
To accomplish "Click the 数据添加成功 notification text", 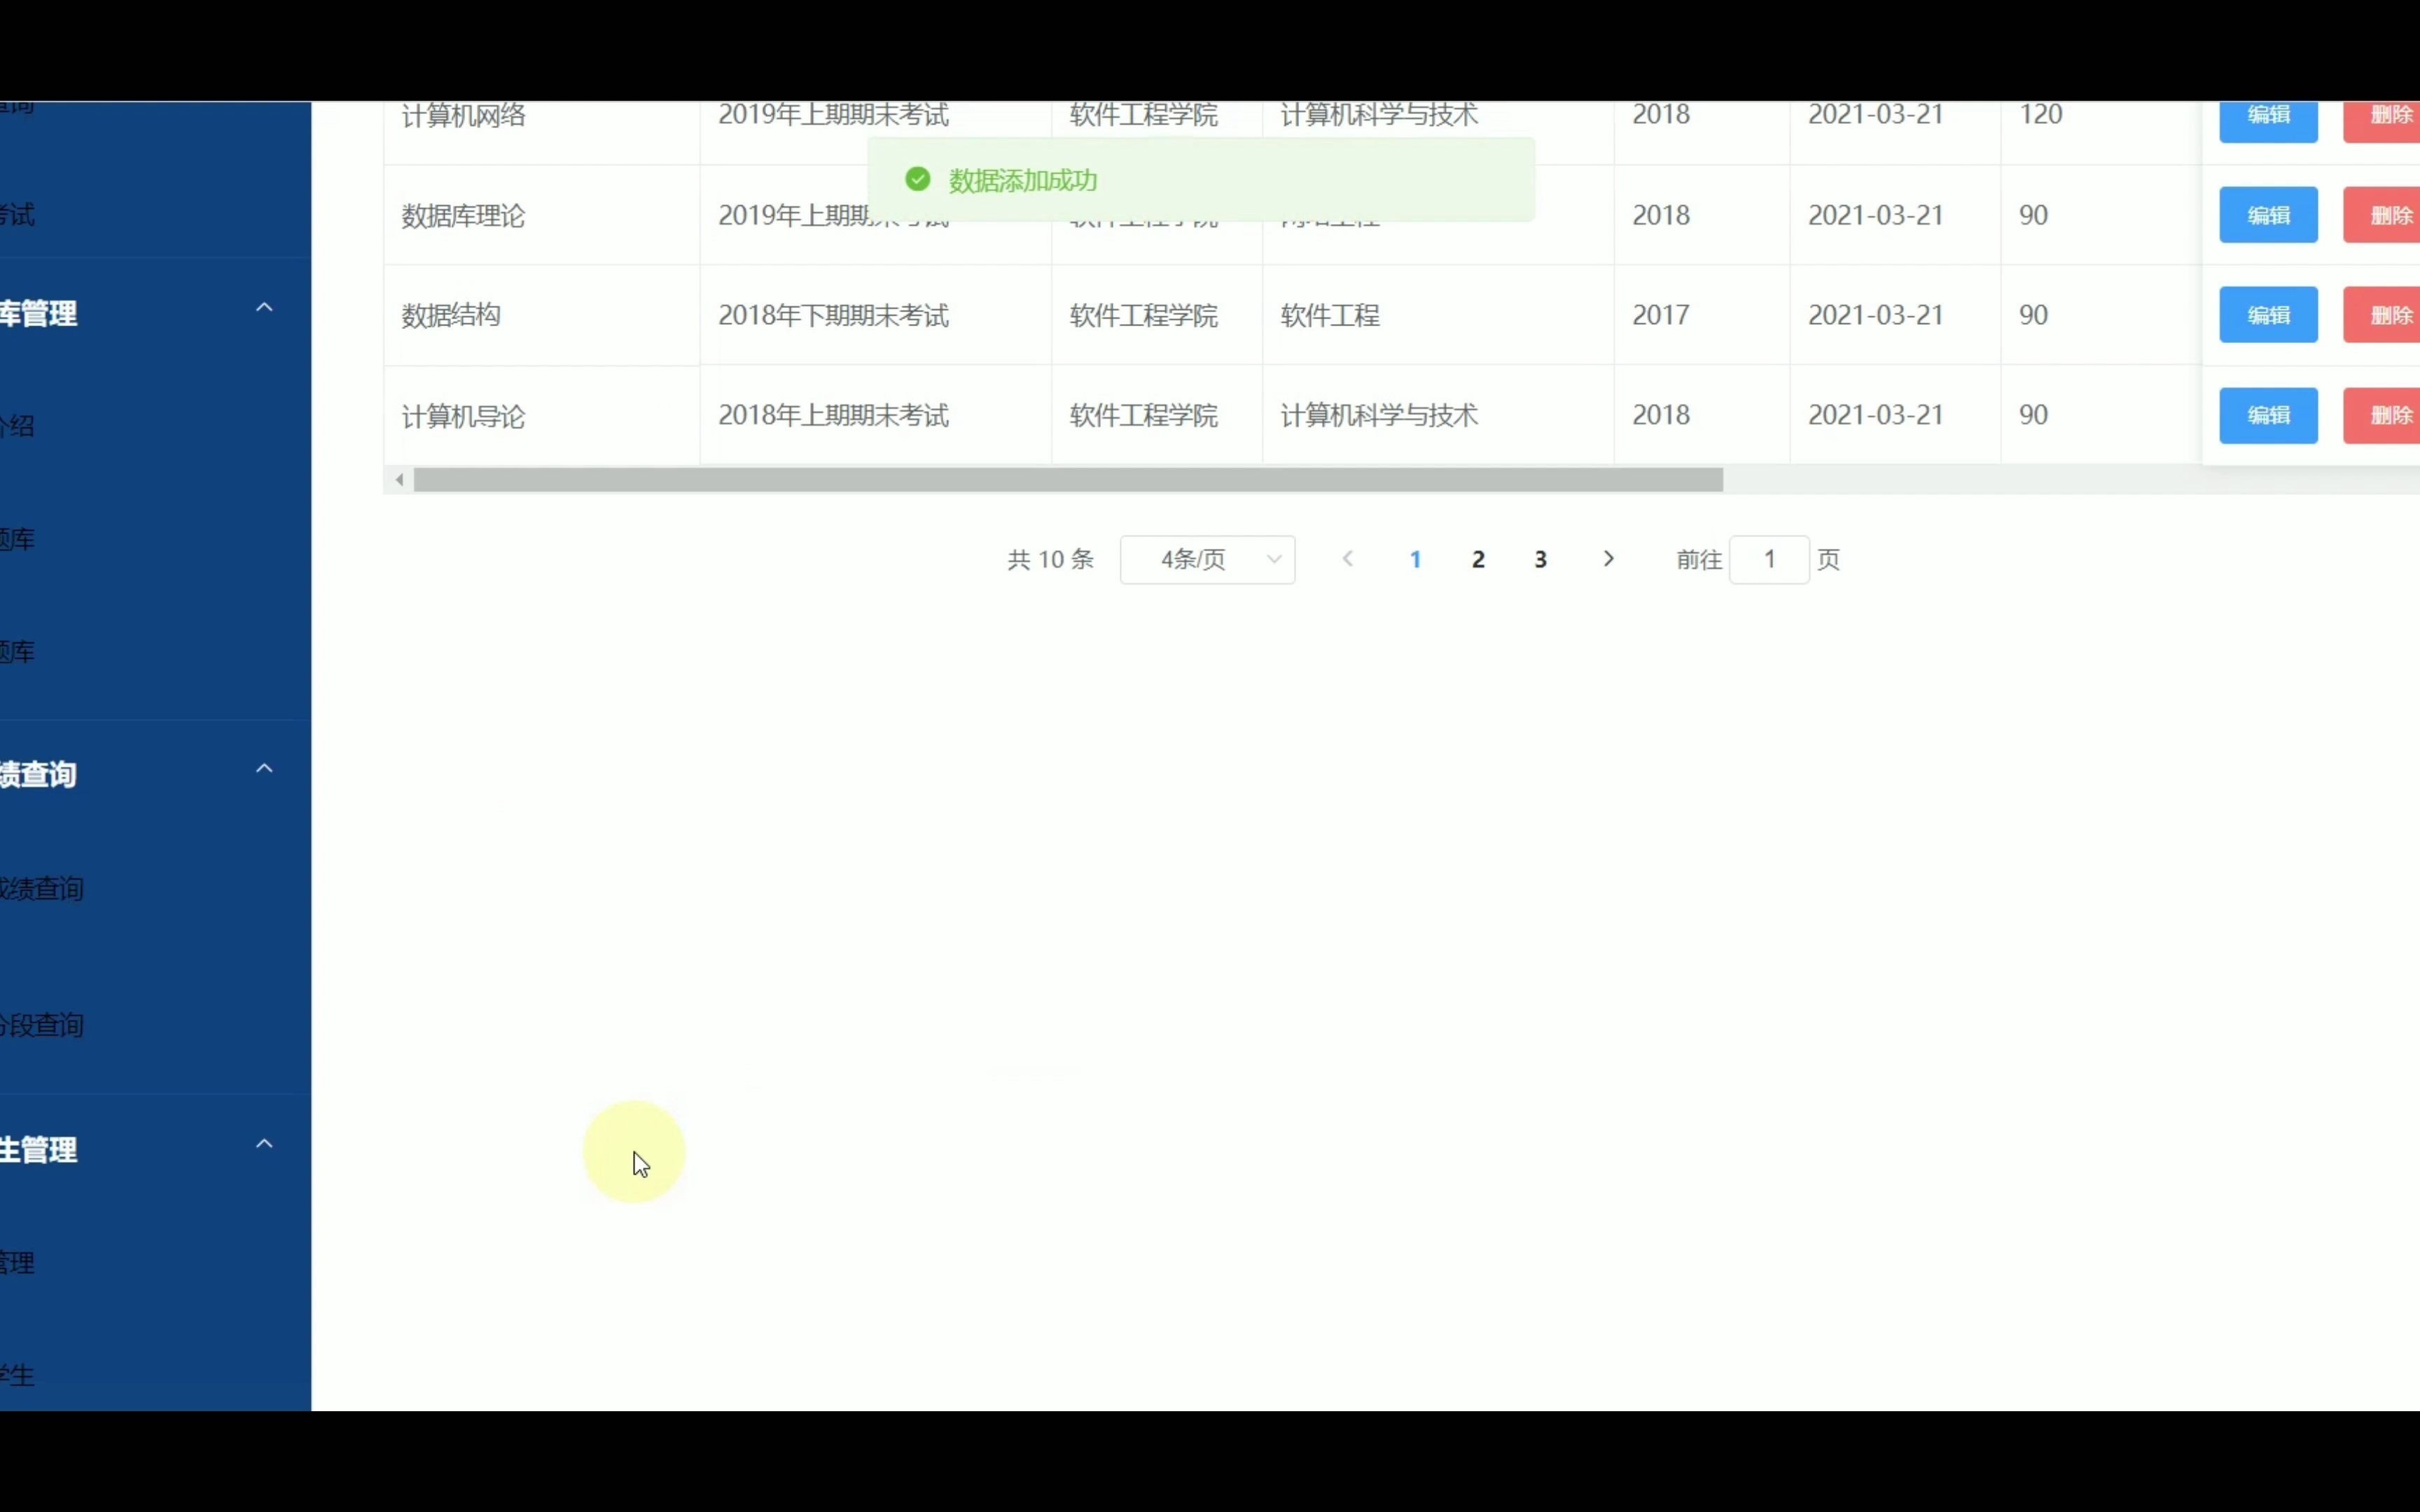I will pyautogui.click(x=1023, y=181).
